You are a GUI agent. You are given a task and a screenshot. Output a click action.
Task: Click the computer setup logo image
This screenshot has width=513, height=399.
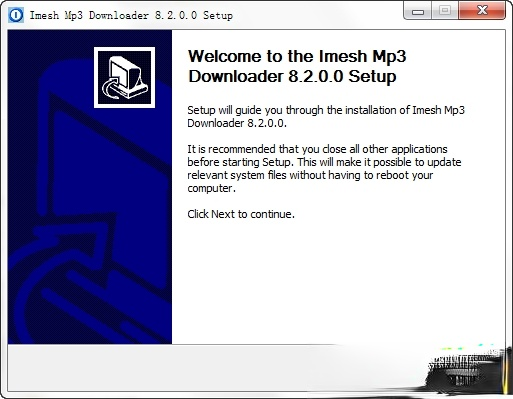[x=124, y=77]
